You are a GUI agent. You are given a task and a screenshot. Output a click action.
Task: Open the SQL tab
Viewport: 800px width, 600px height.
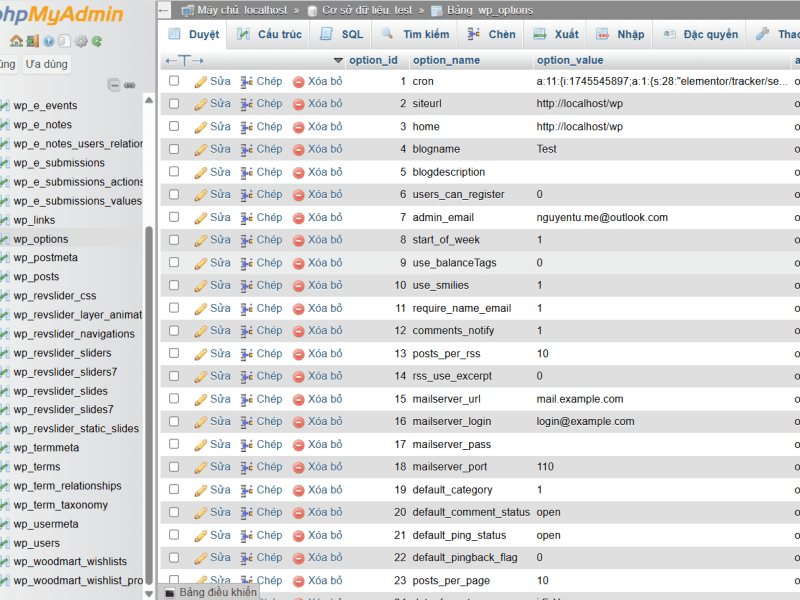pyautogui.click(x=341, y=34)
